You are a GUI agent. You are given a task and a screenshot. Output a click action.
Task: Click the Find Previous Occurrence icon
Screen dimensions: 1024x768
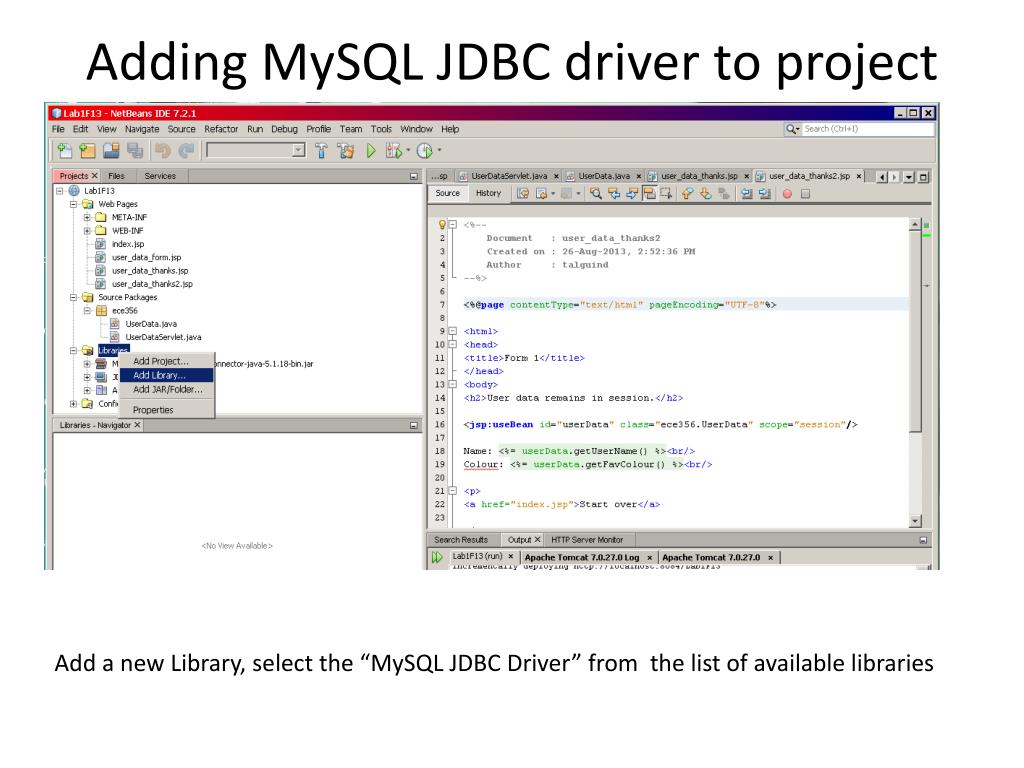point(614,193)
